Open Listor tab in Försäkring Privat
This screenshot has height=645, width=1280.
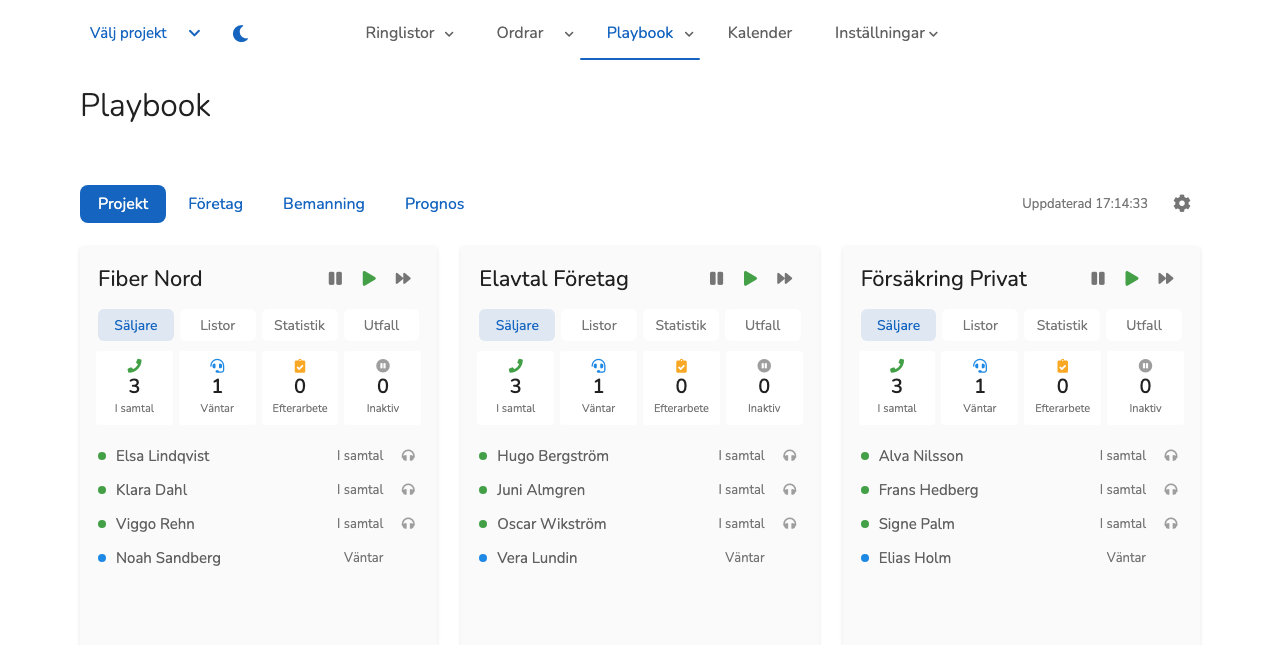click(980, 325)
